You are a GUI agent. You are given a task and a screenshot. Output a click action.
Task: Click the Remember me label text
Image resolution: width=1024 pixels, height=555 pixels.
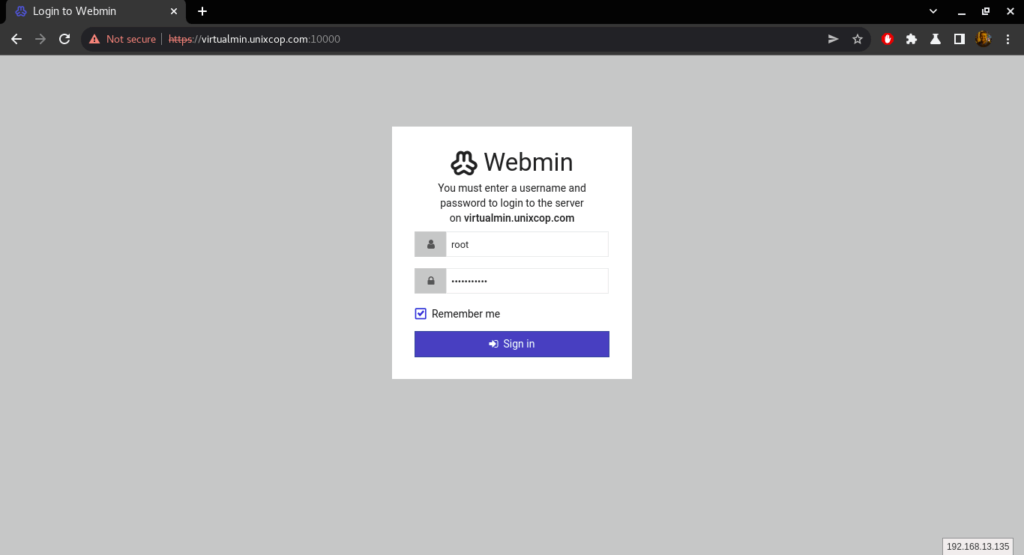[466, 314]
